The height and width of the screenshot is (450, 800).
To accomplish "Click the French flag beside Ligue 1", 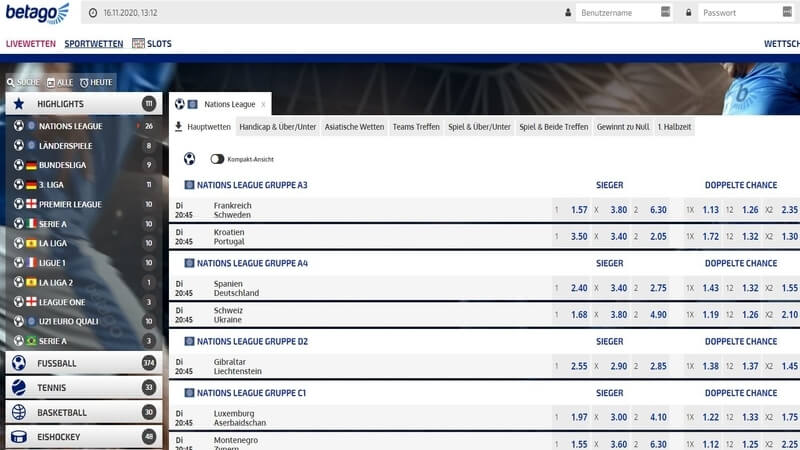I will click(x=32, y=263).
